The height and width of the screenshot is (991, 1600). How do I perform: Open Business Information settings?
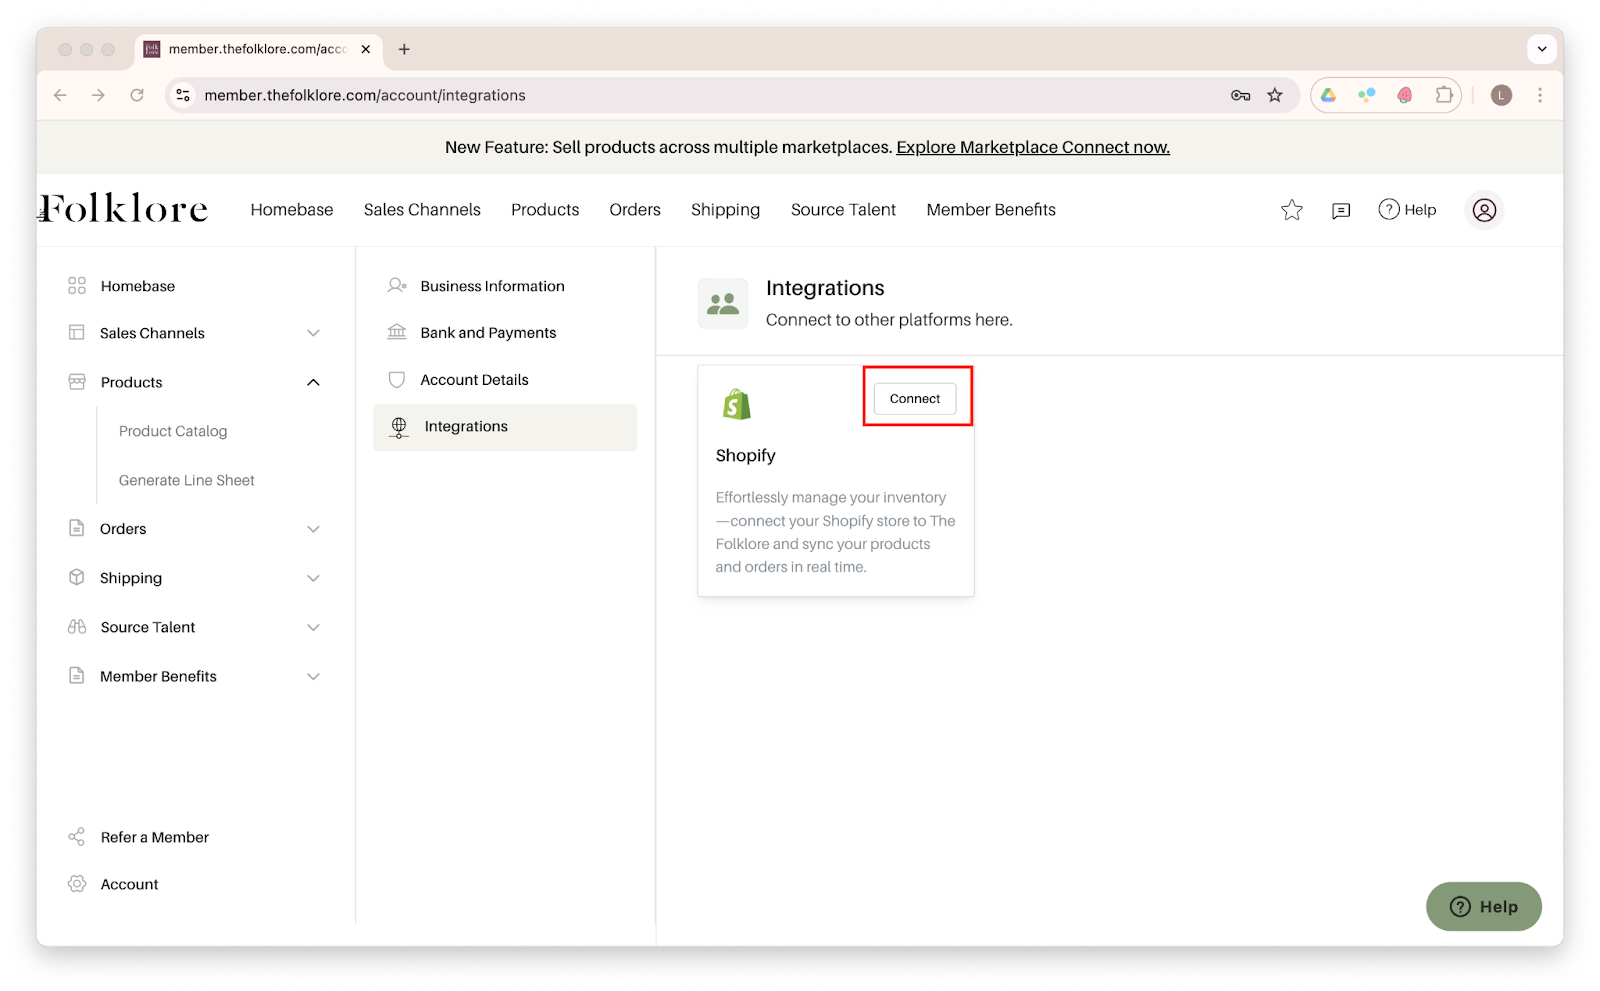492,286
